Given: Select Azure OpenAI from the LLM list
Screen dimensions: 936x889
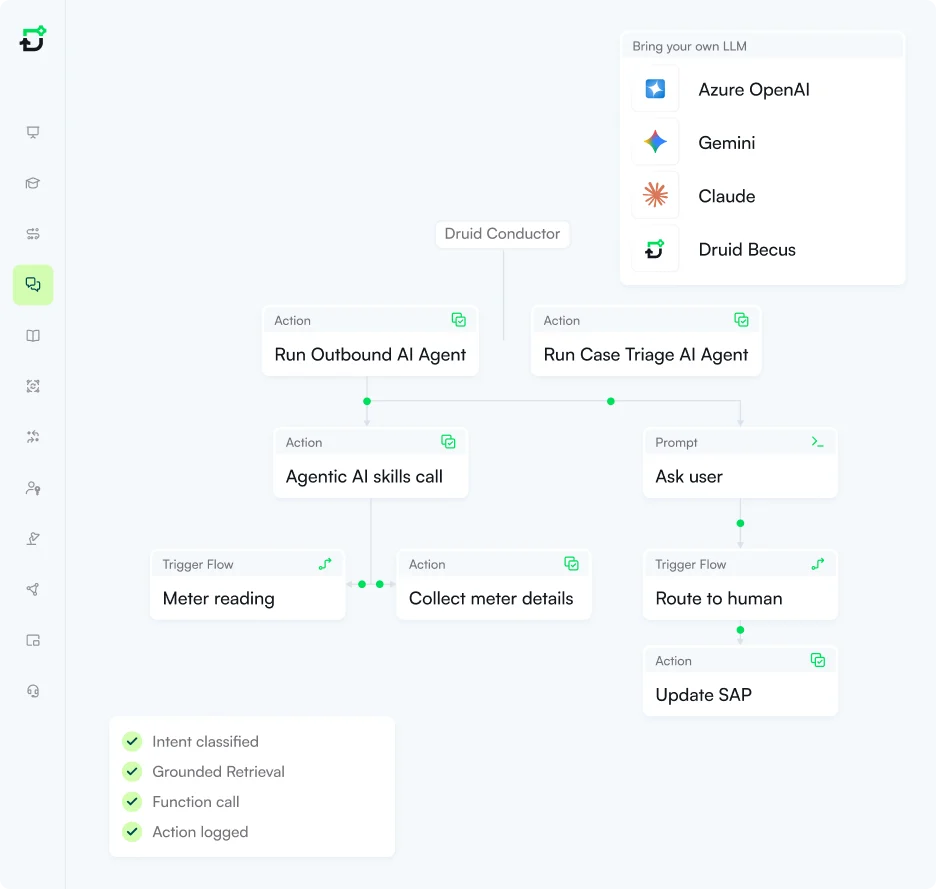Looking at the screenshot, I should [x=753, y=89].
